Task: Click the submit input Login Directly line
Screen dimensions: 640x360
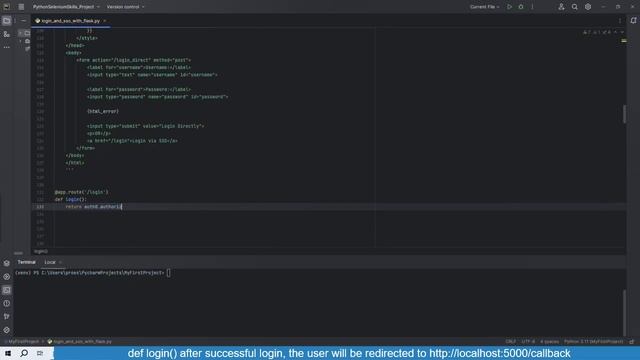Action: click(145, 127)
